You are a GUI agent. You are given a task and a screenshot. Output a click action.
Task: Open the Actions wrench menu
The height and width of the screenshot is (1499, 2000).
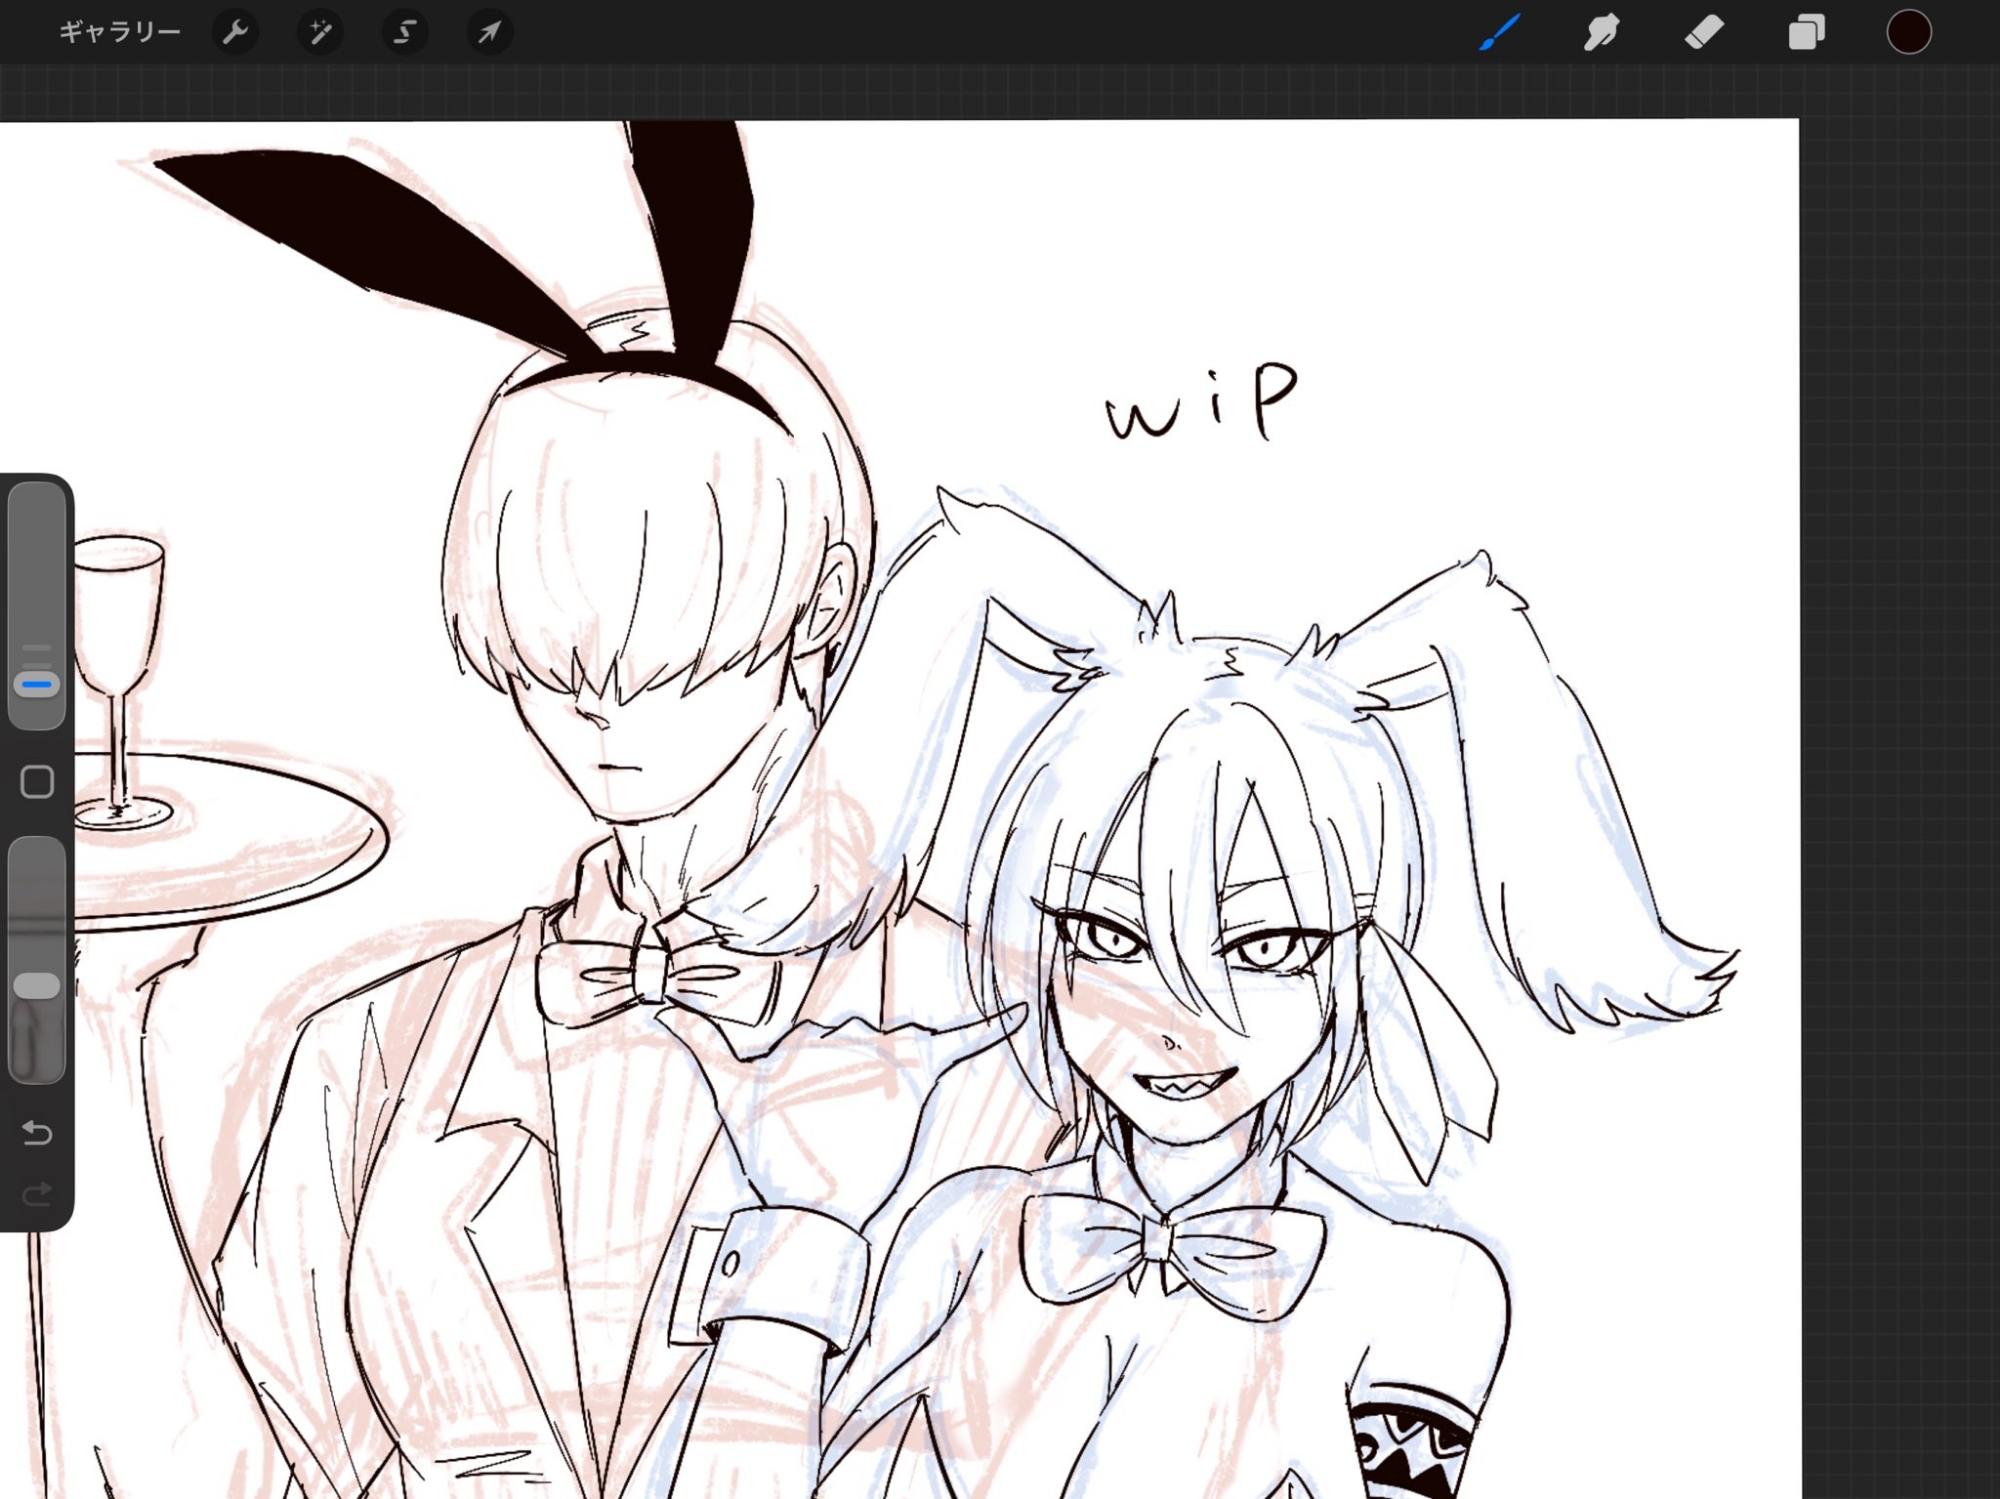pyautogui.click(x=236, y=32)
